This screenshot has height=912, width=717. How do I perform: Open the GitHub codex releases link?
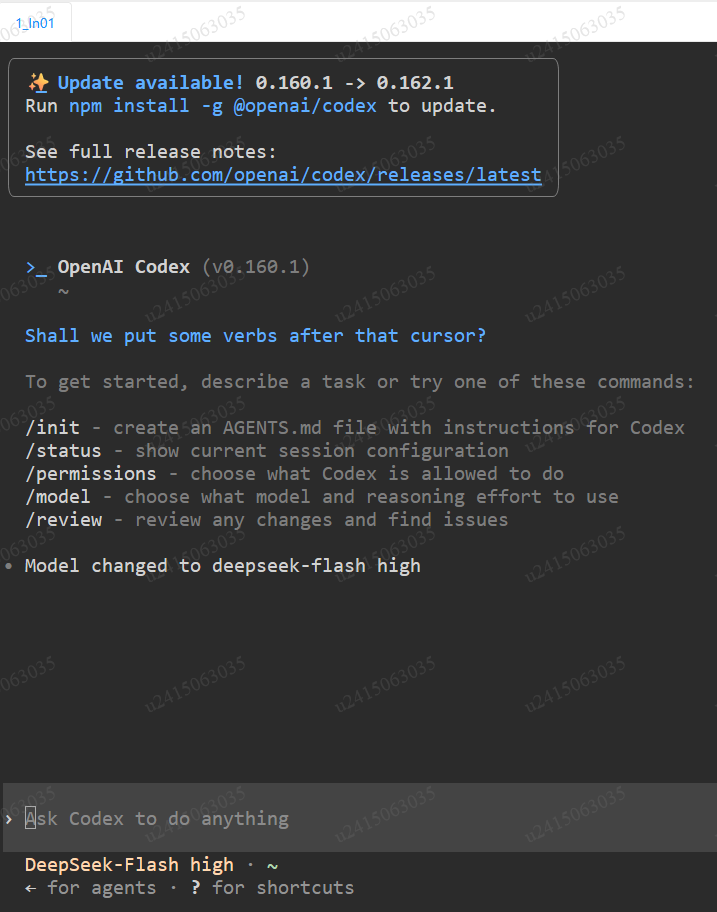(x=283, y=175)
